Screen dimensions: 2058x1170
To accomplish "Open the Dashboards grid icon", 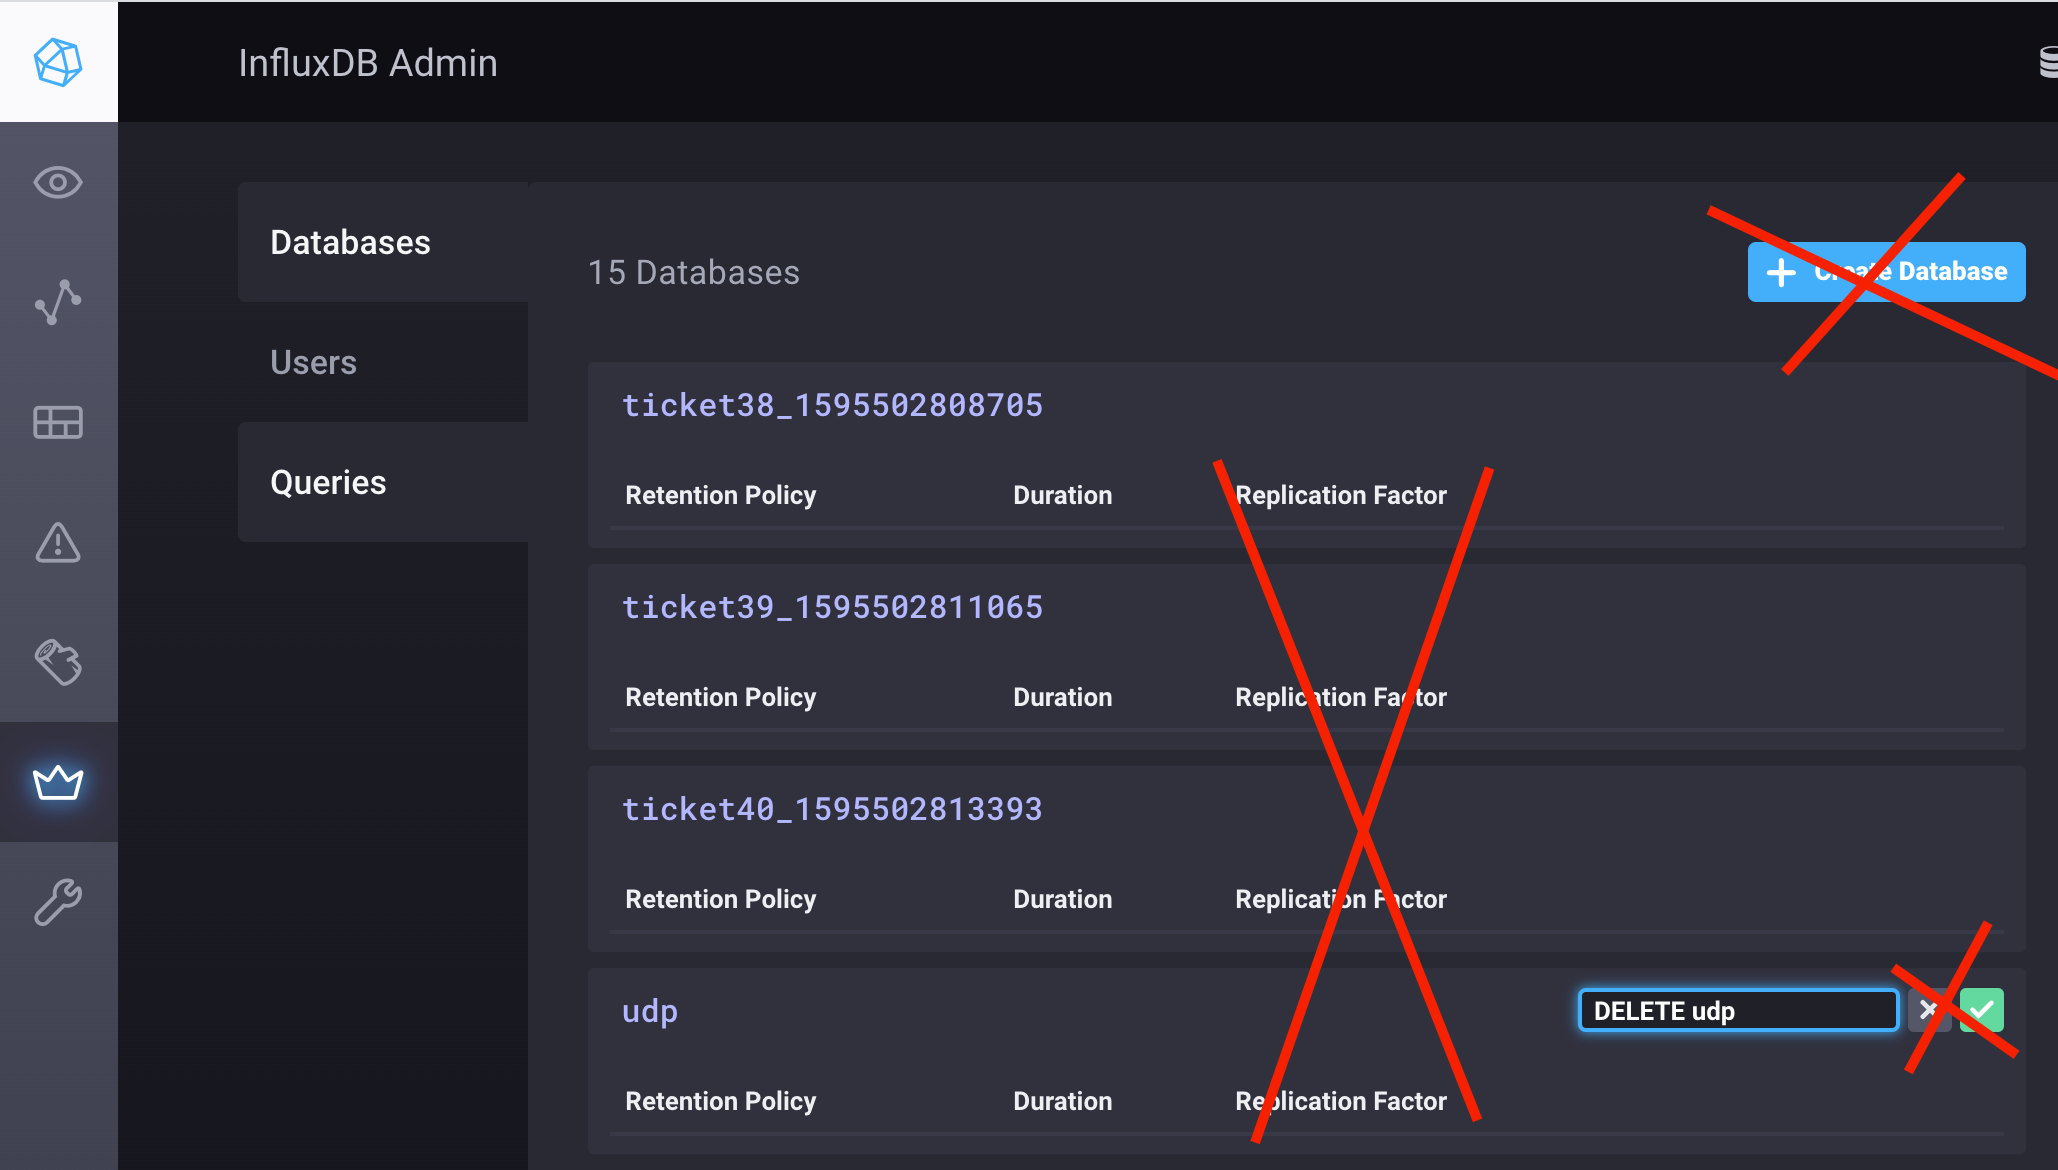I will point(58,422).
